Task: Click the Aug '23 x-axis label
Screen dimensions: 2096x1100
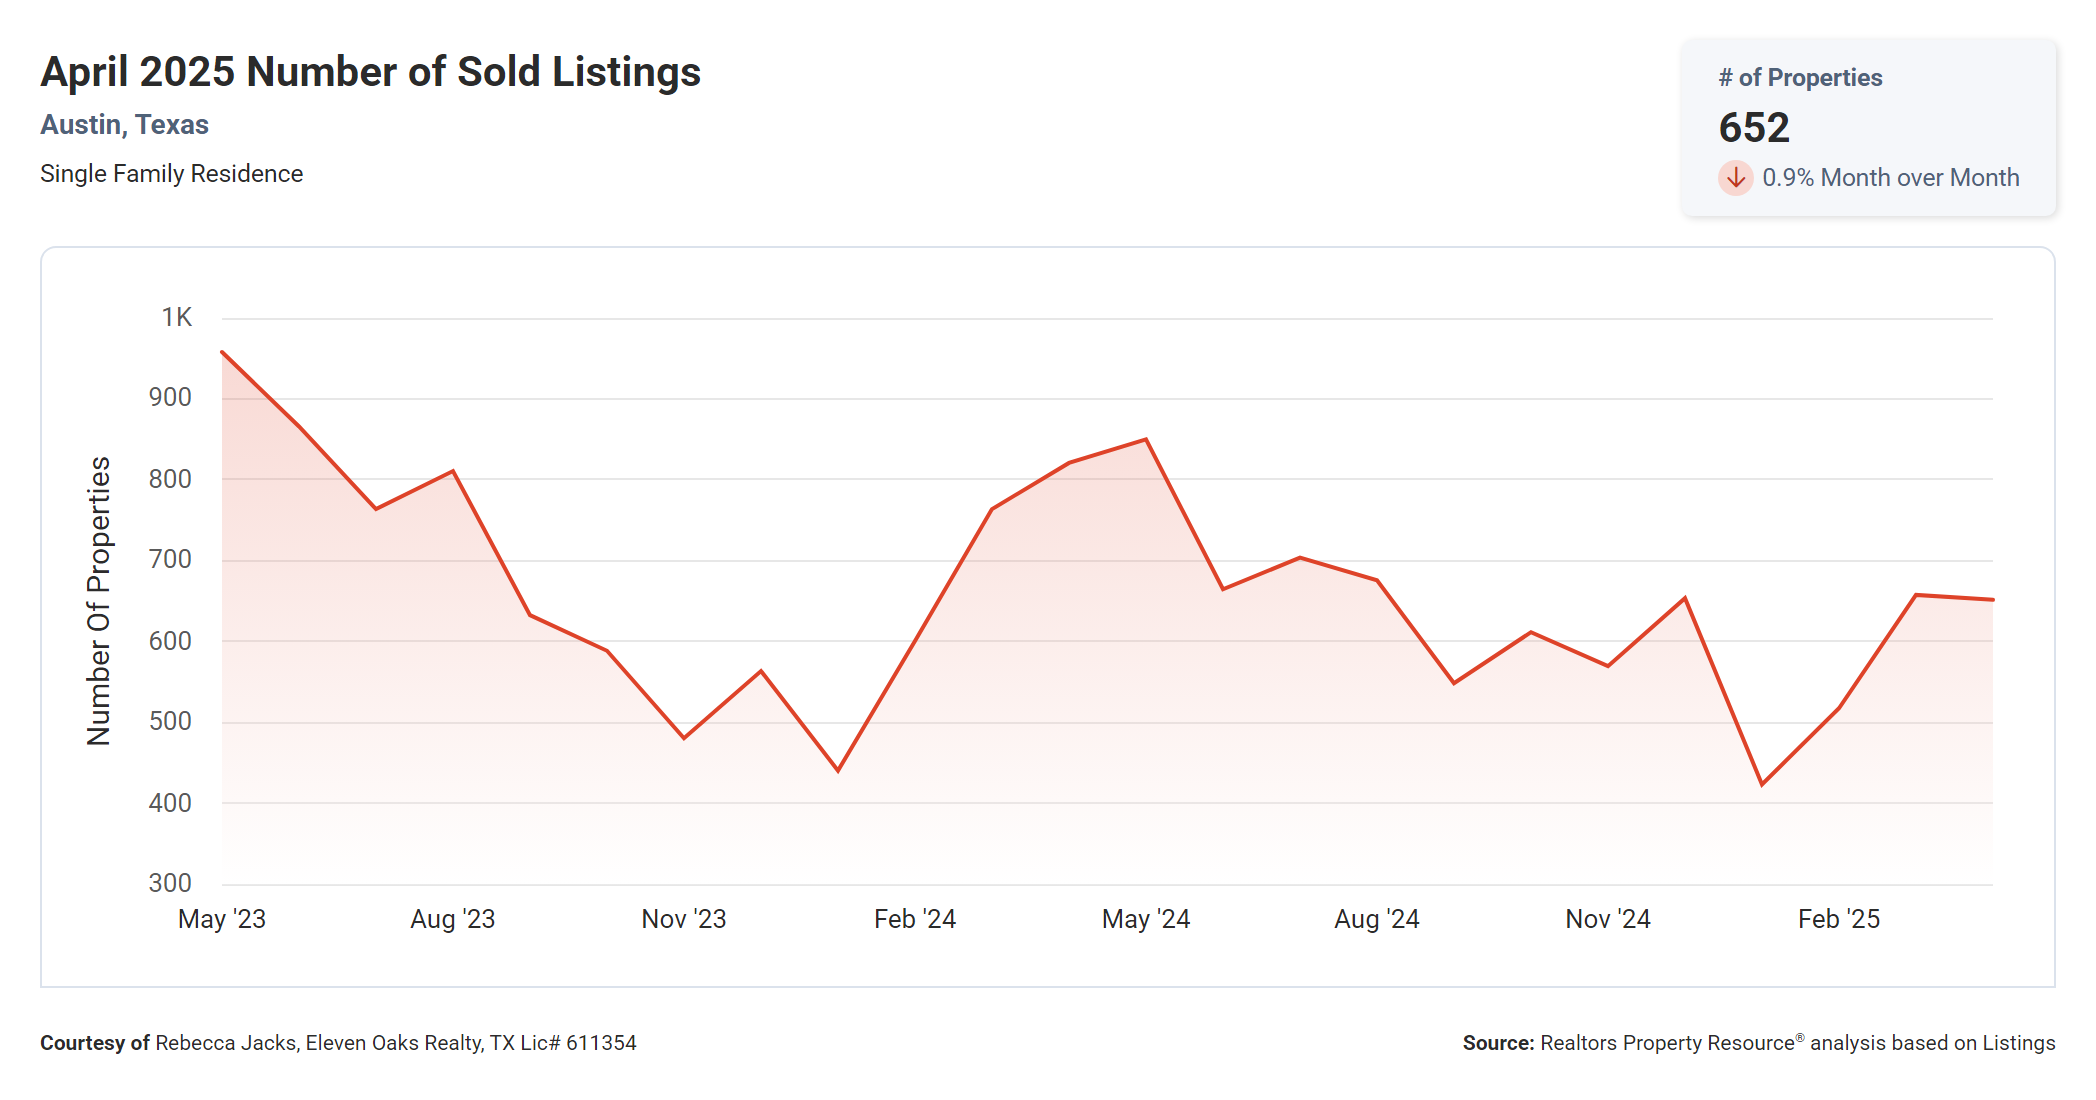Action: tap(453, 919)
